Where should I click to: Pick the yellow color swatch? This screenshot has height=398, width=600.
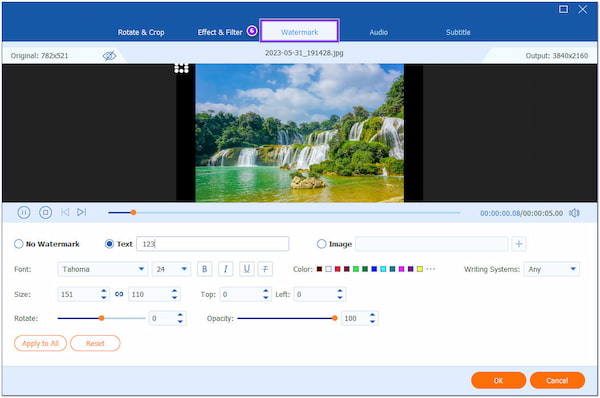click(420, 269)
